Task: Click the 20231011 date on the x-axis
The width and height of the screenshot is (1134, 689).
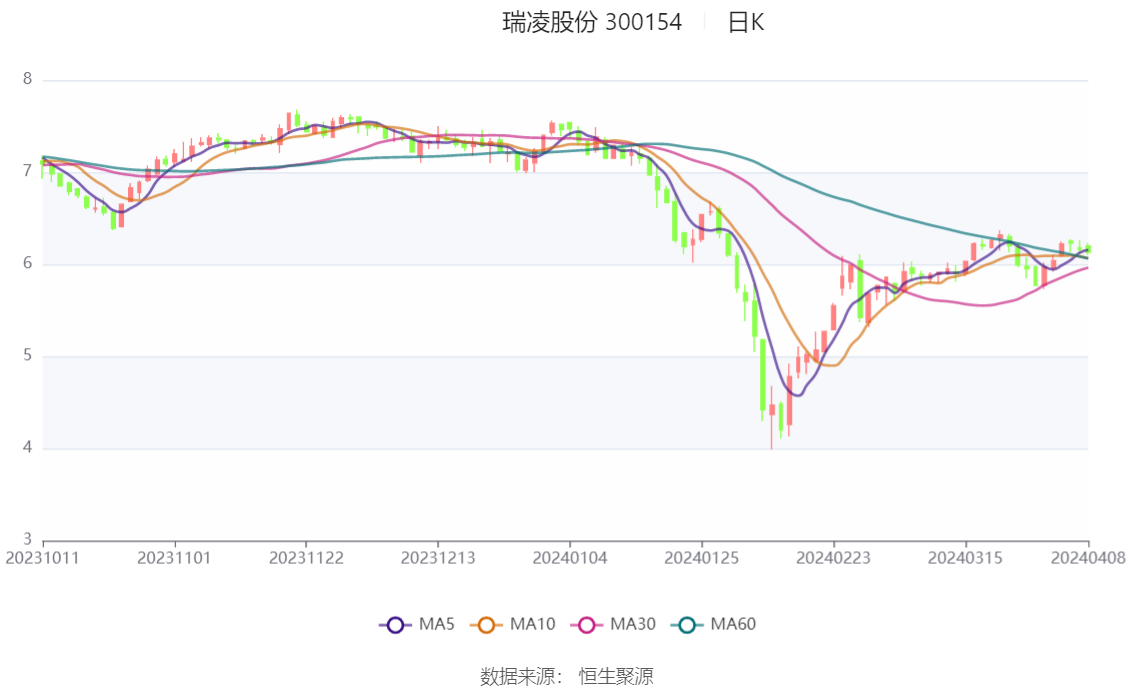Action: [43, 557]
